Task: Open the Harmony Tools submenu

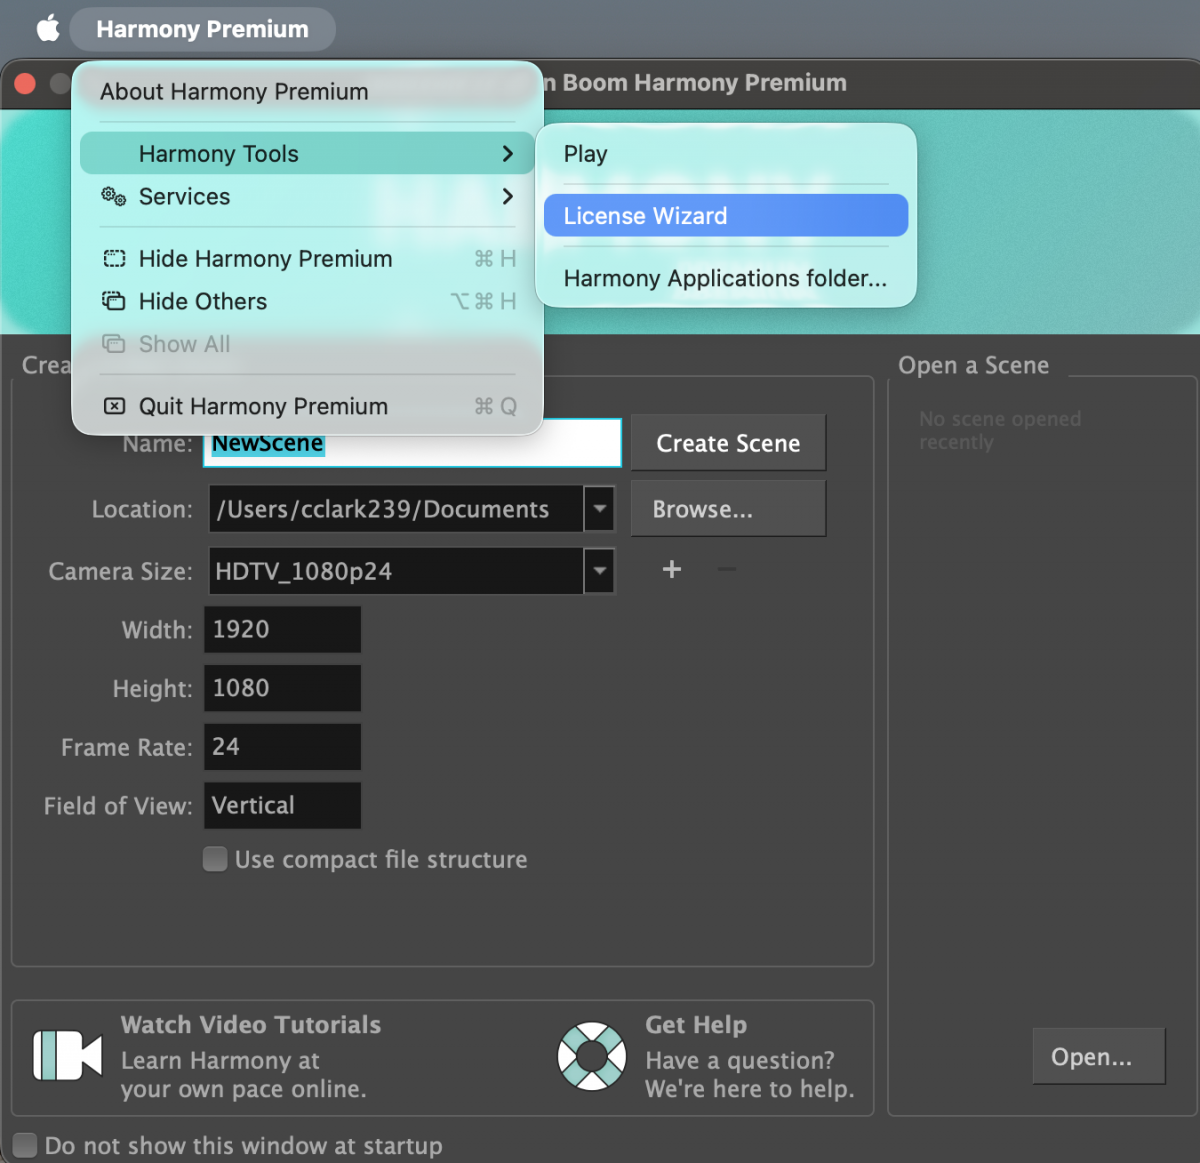Action: tap(308, 154)
